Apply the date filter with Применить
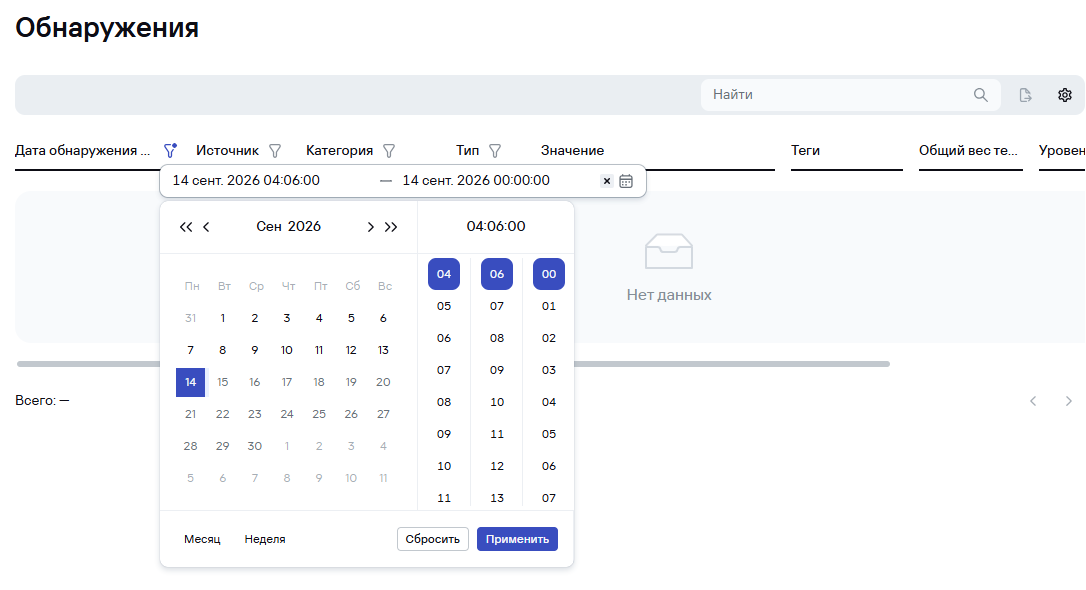The image size is (1086, 590). coord(517,539)
